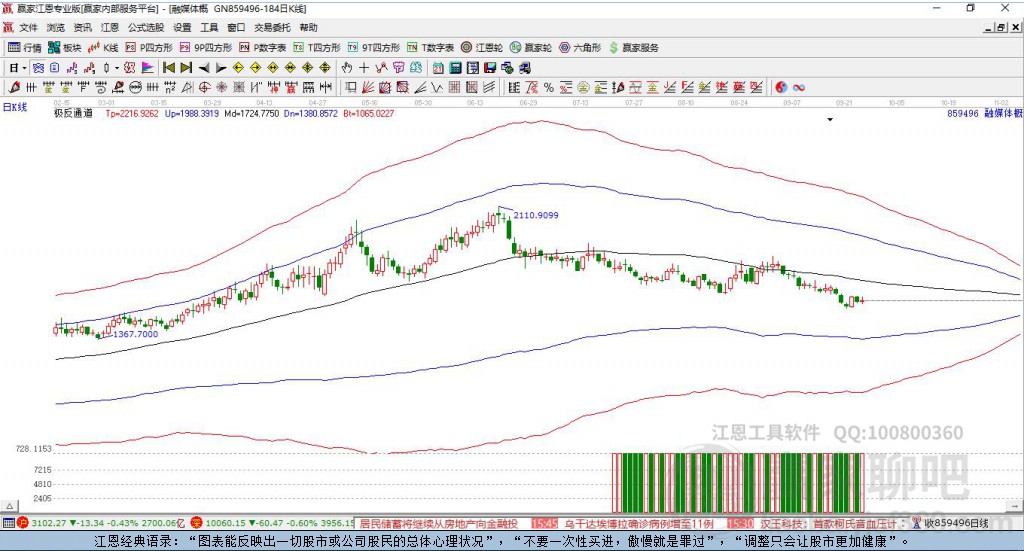
Task: Click the 2110.9099 high price label
Action: click(536, 215)
